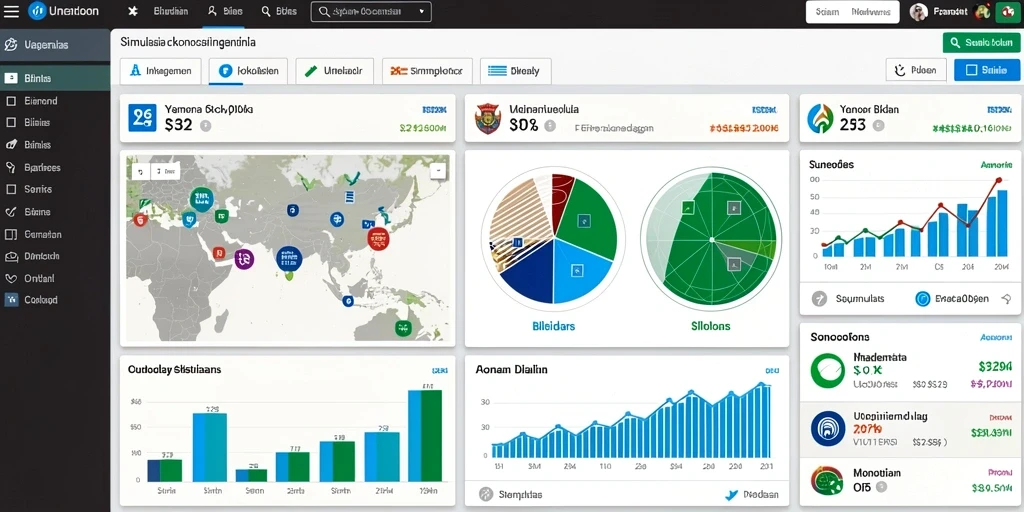Image resolution: width=1024 pixels, height=512 pixels.
Task: Switch to the Inkegemen tab
Action: point(161,71)
